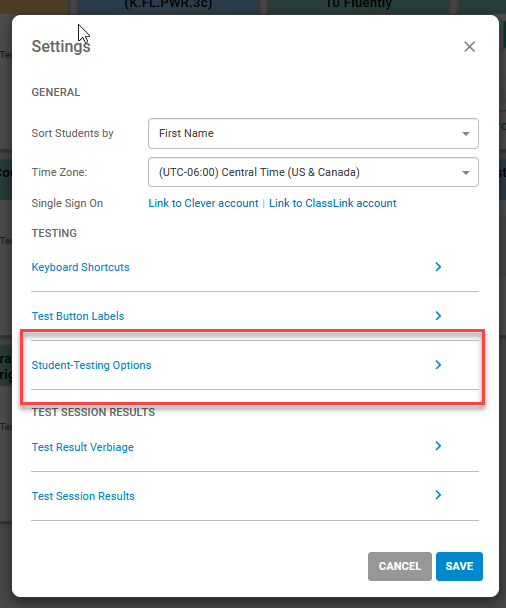Expand Keyboard Shortcuts chevron arrow

(438, 267)
